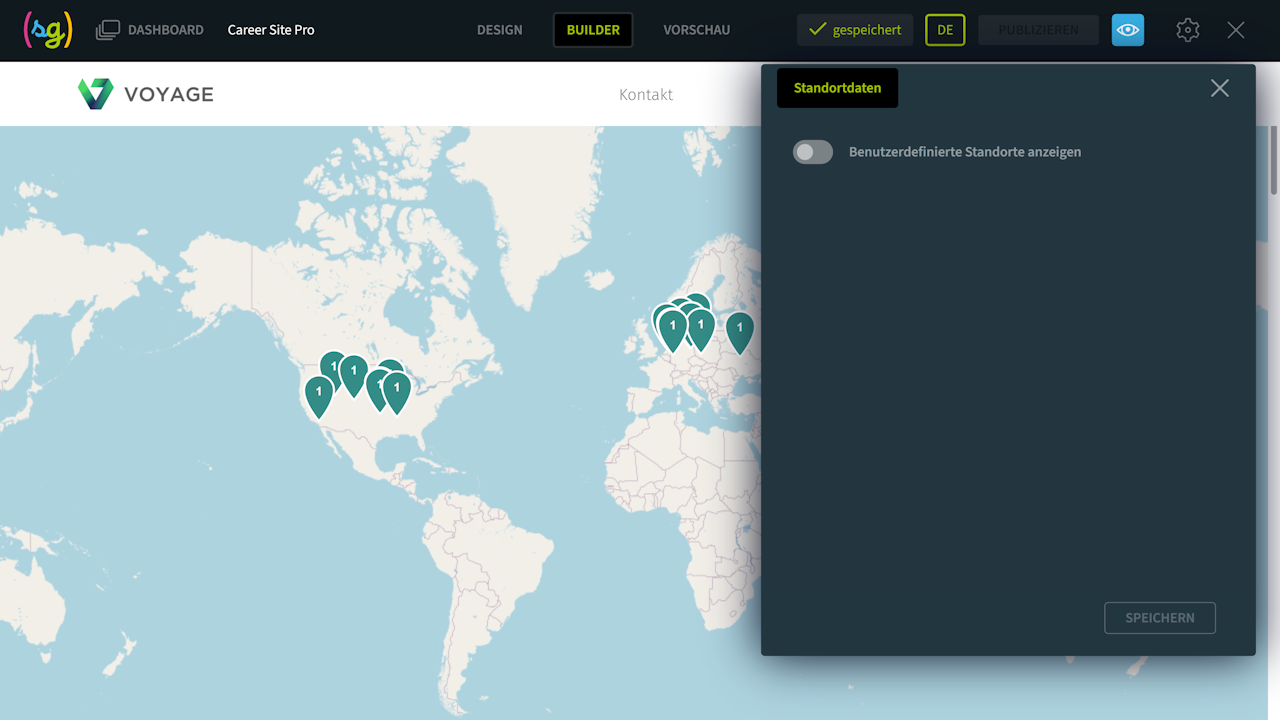This screenshot has width=1280, height=720.
Task: Click the colorful (sg) logo
Action: pos(48,30)
